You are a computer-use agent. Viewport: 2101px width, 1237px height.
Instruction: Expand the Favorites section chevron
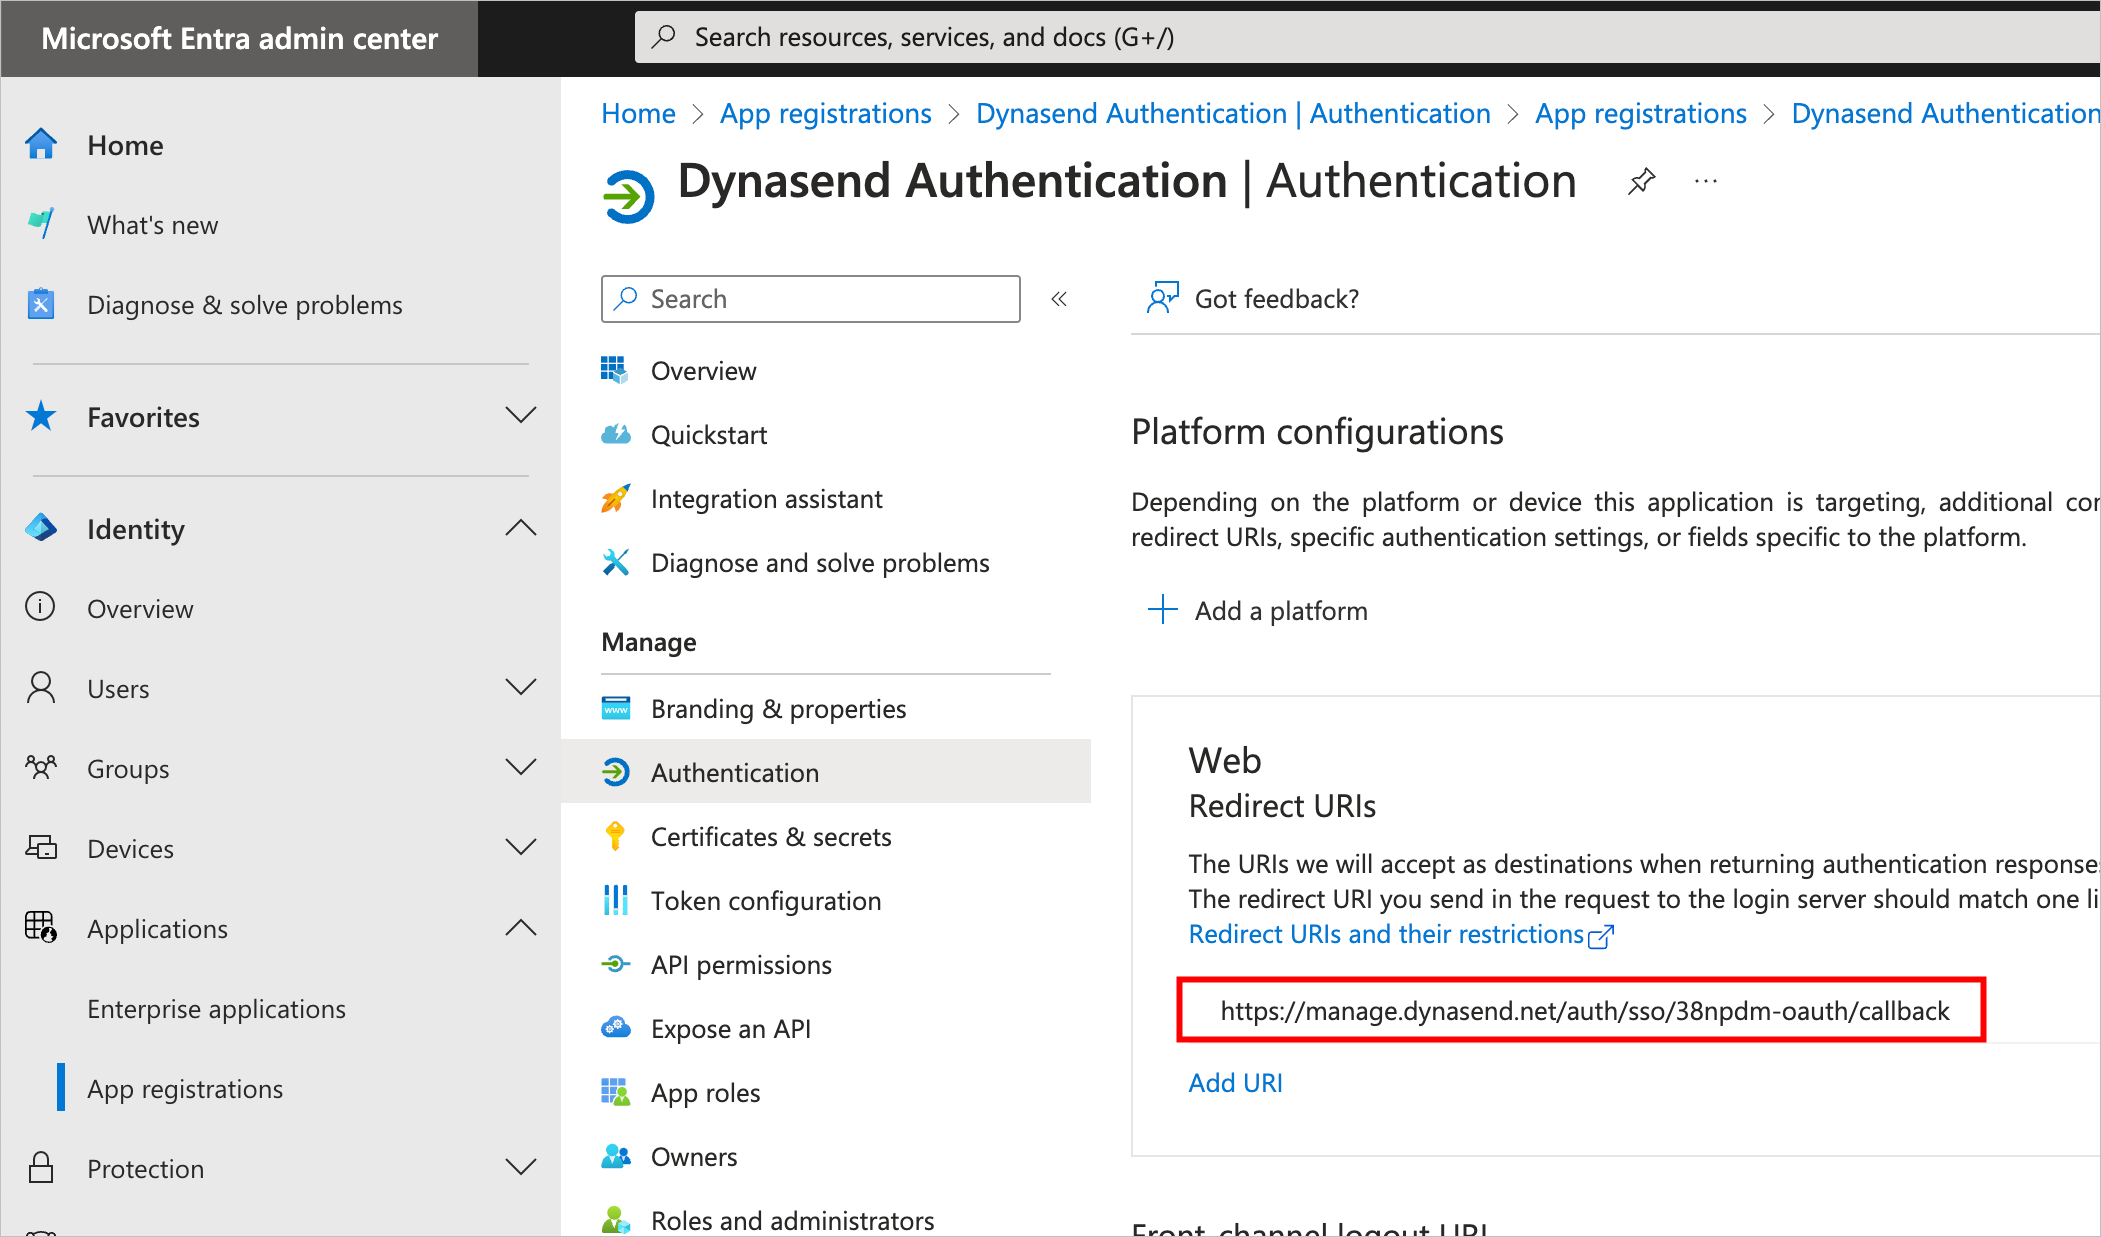click(521, 415)
